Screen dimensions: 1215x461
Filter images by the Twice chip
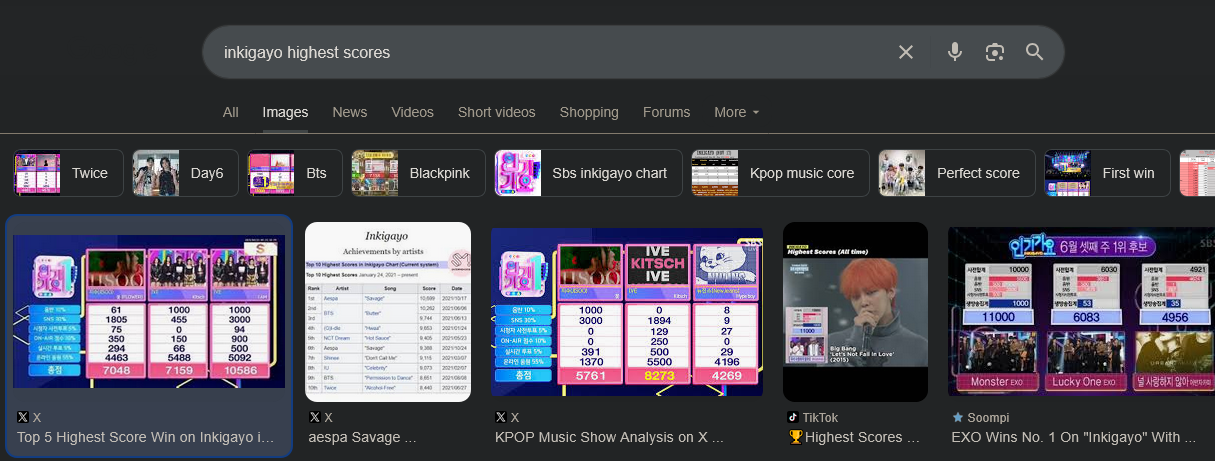pos(69,173)
